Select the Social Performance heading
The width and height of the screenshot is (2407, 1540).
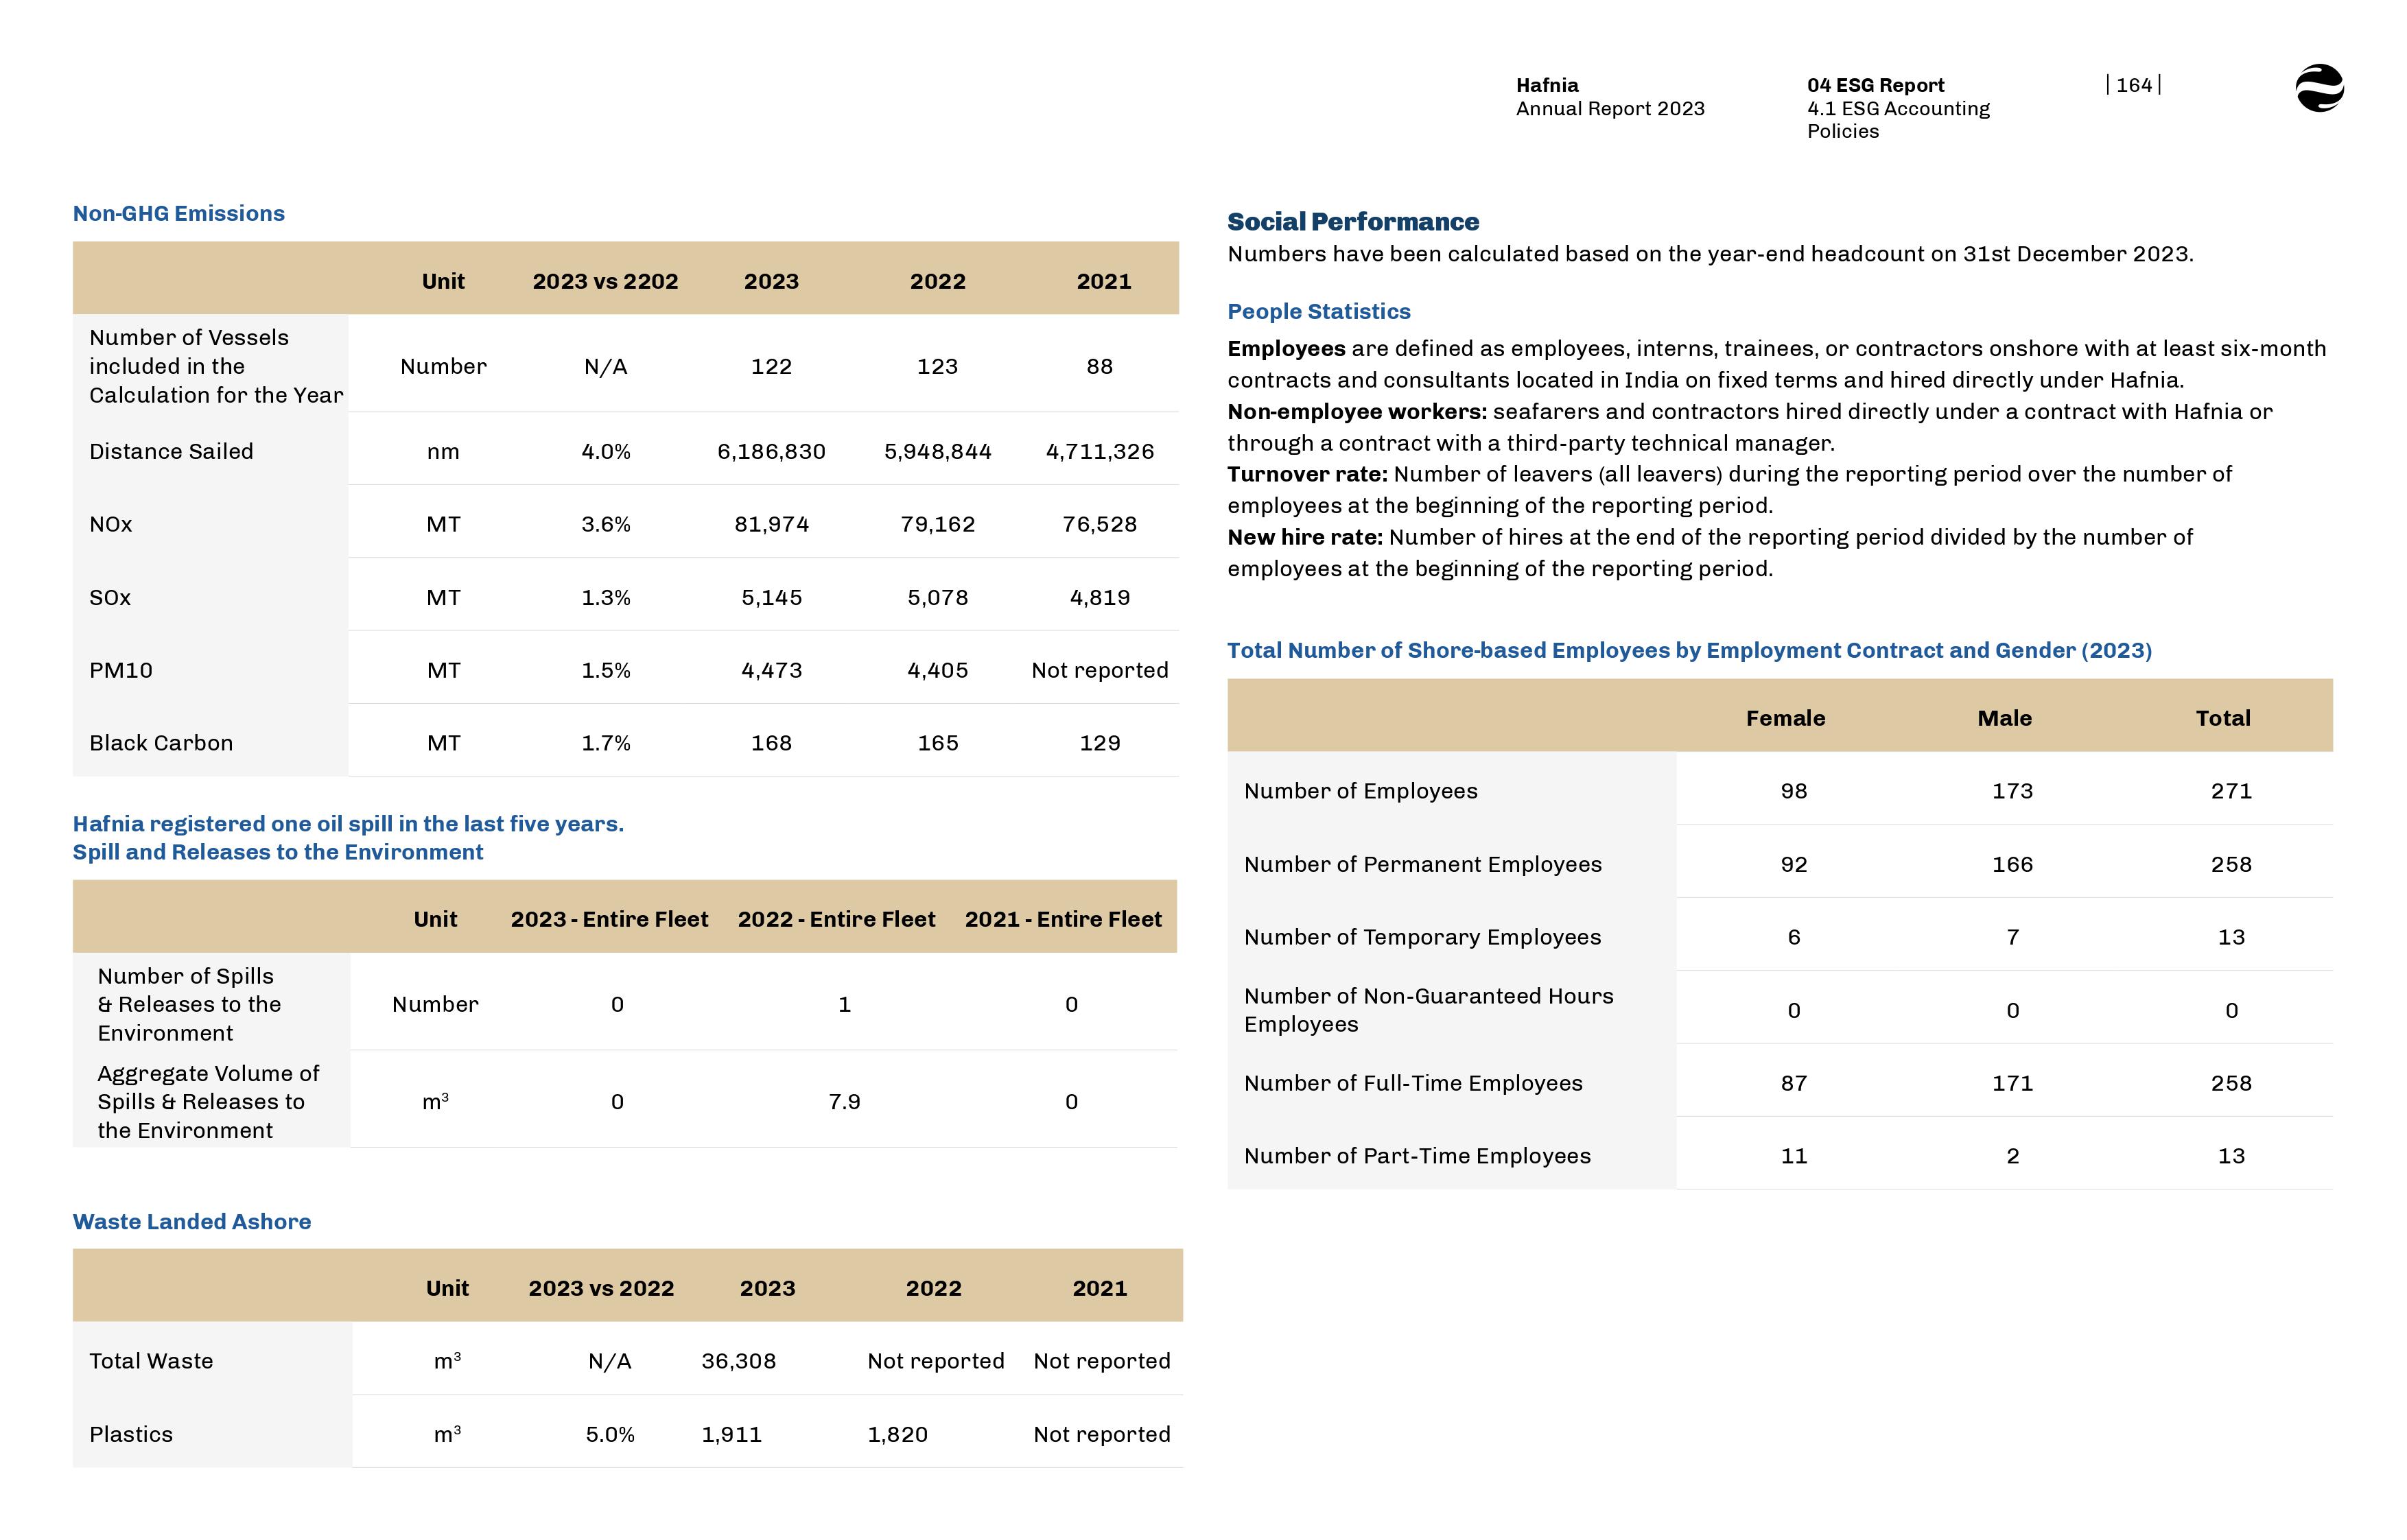tap(1352, 222)
